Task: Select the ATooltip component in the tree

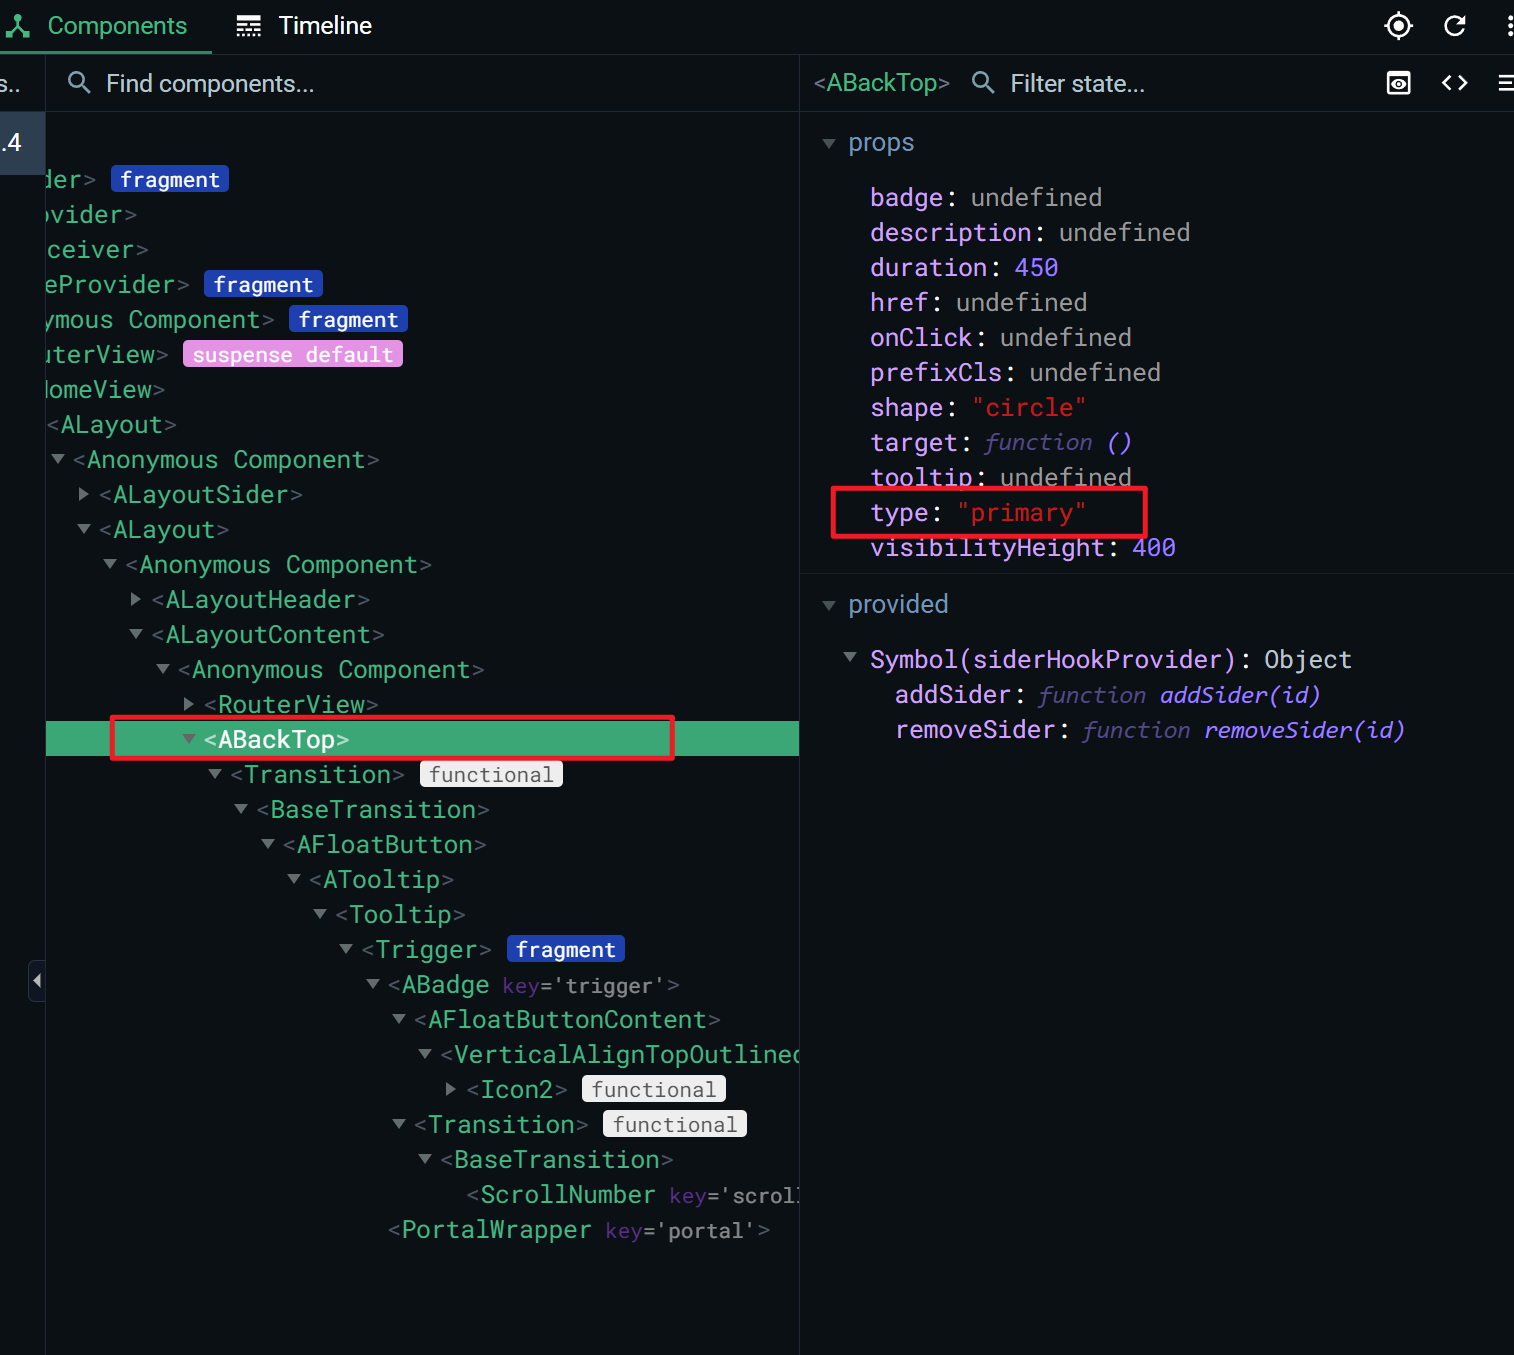Action: click(380, 879)
